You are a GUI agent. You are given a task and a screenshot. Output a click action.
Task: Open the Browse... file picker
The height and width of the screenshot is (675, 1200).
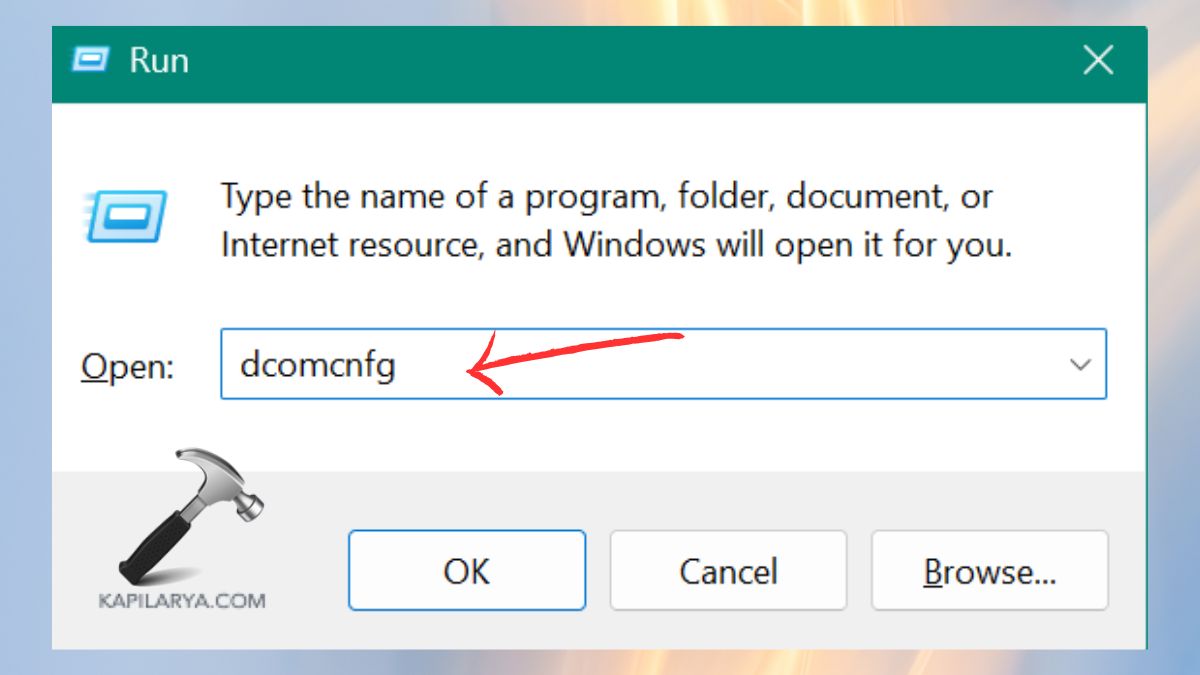pos(990,571)
